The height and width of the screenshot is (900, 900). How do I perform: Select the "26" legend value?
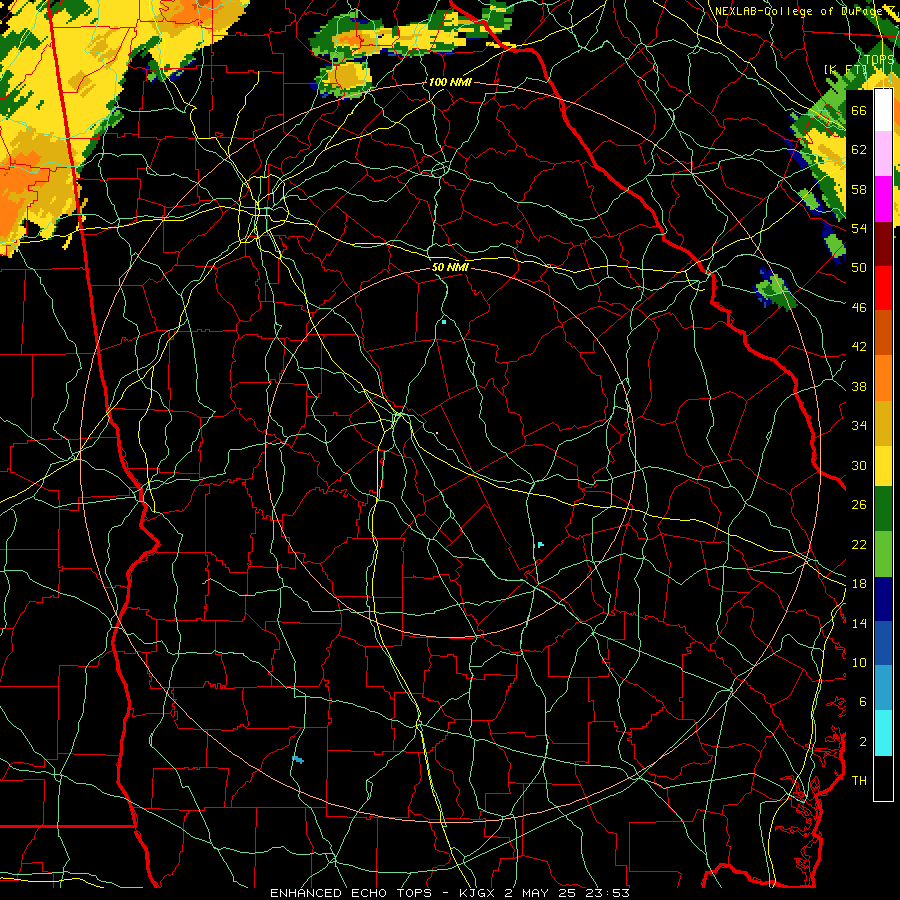pos(859,505)
